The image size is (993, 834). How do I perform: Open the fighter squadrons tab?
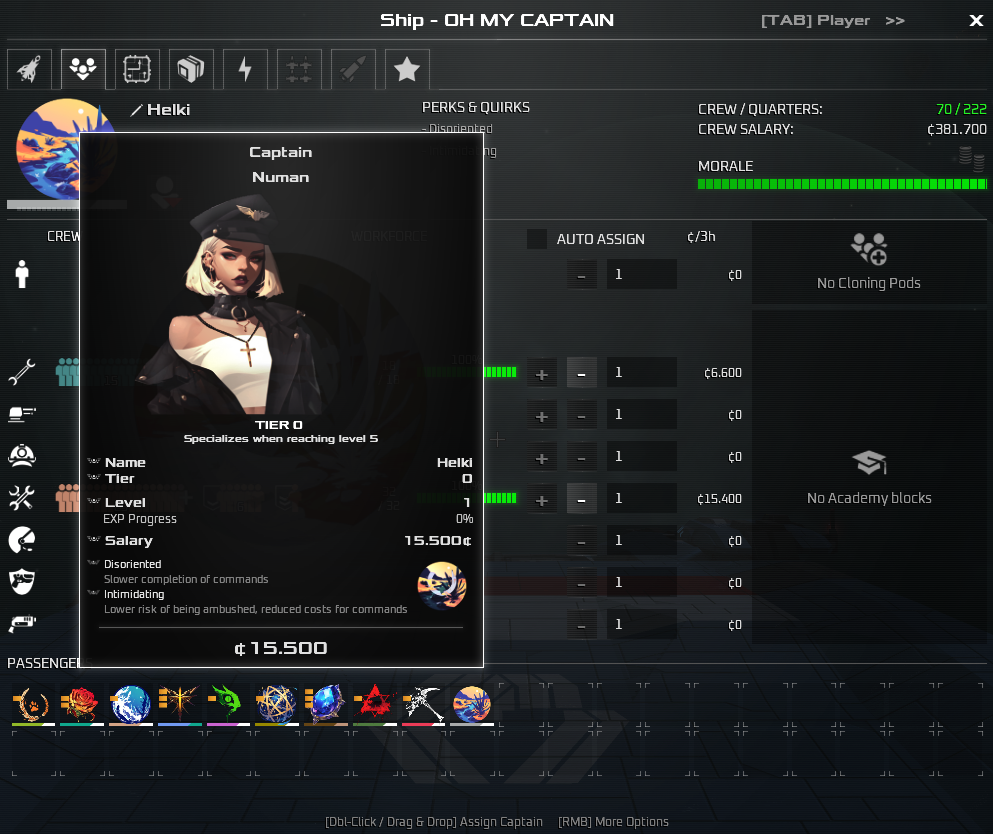point(299,69)
